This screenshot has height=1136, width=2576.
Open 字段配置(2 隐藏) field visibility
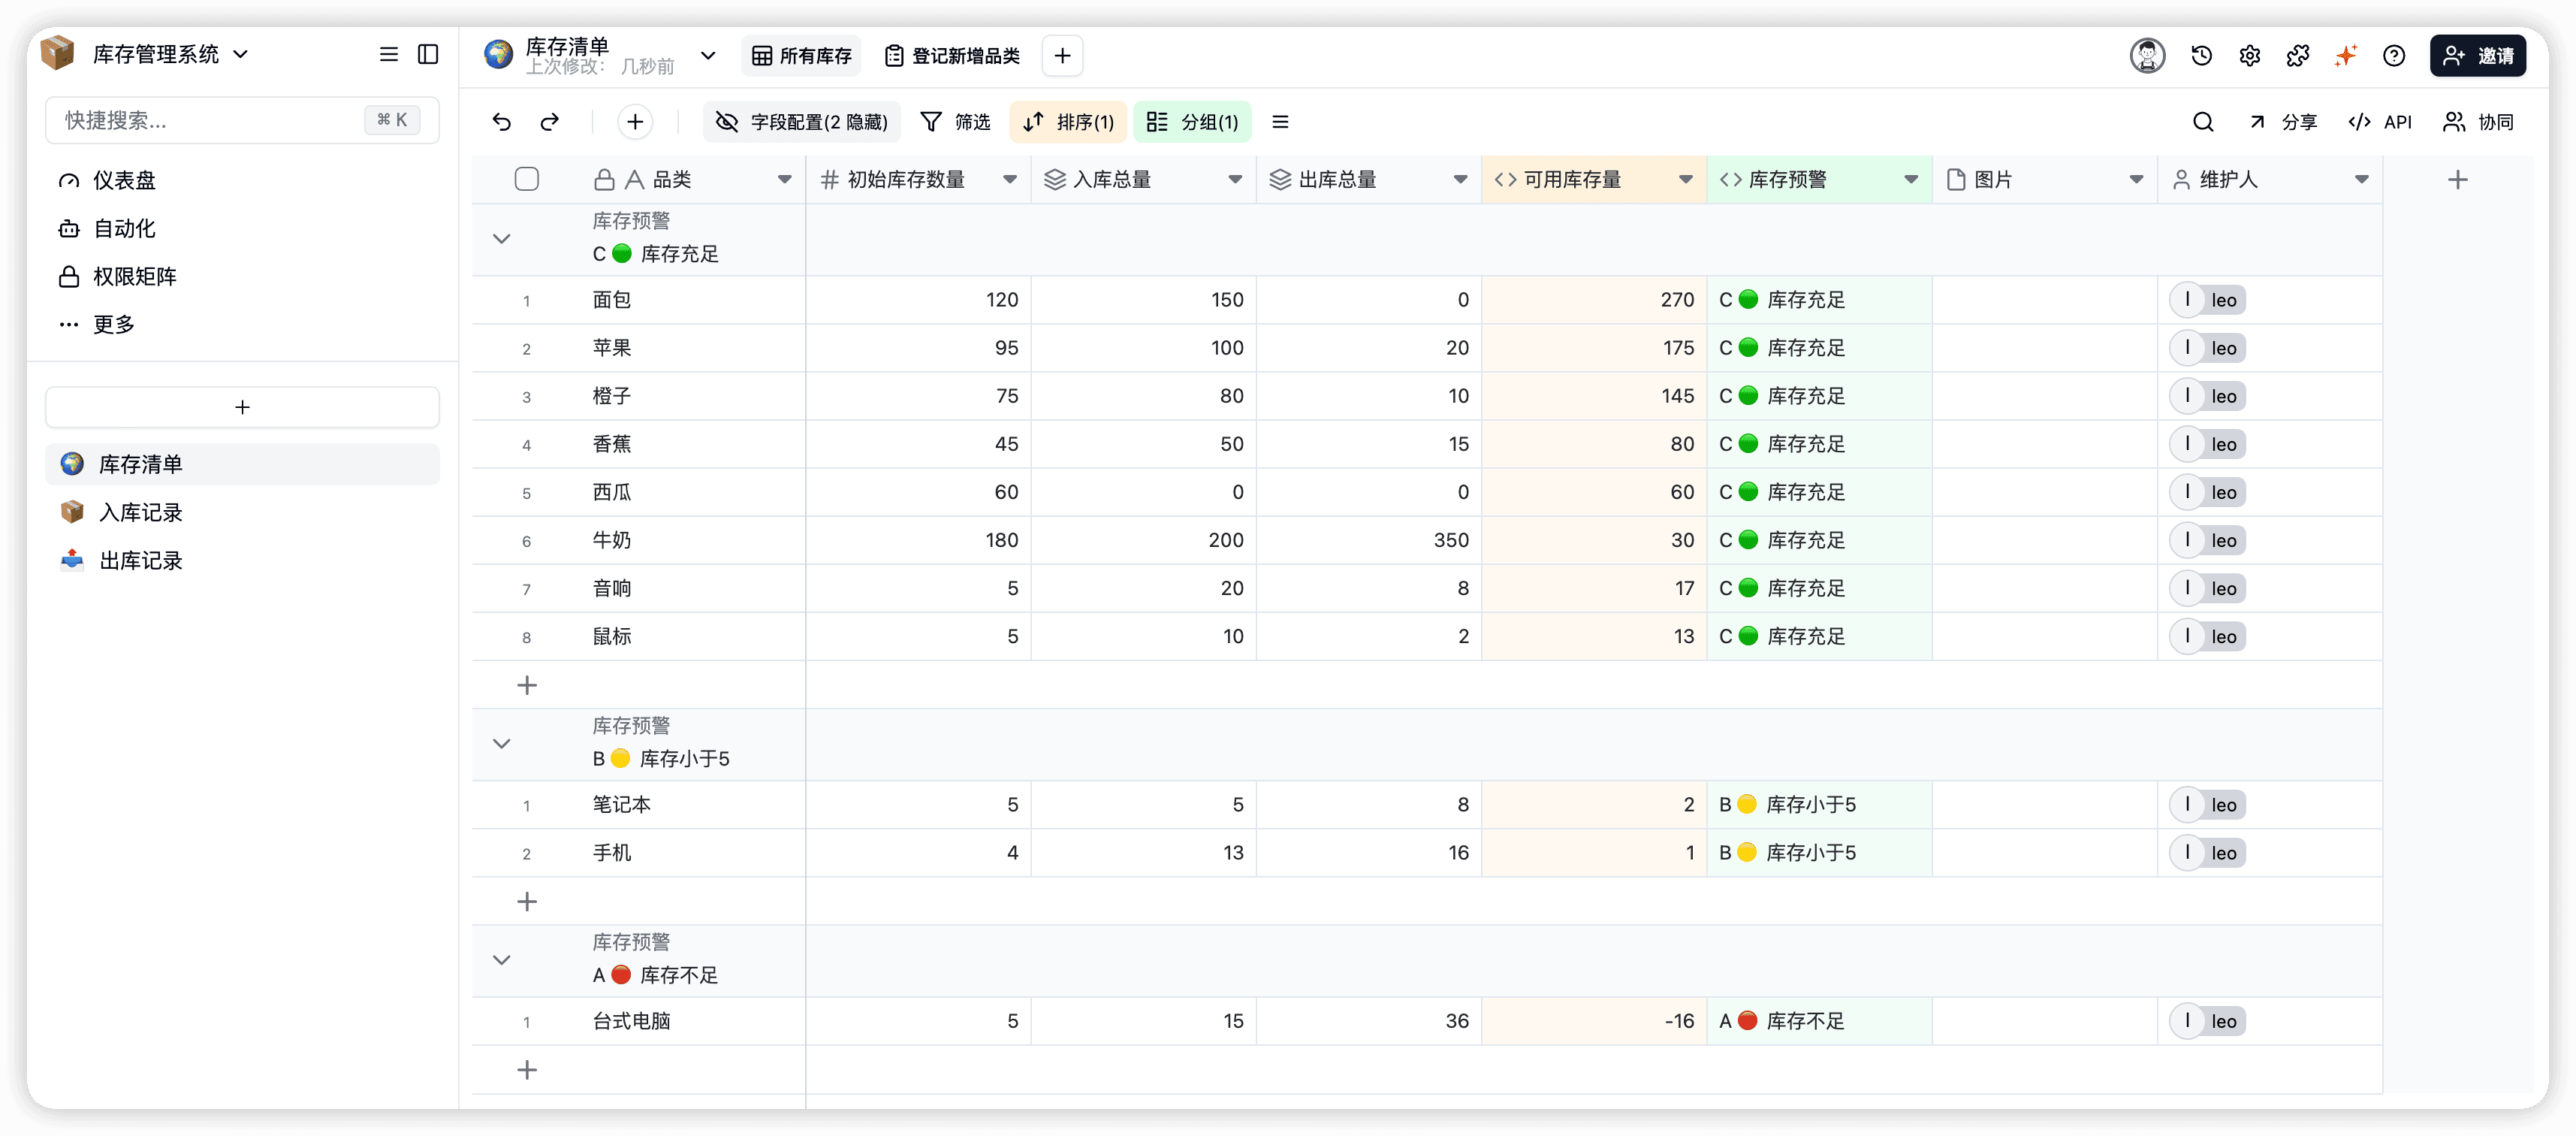point(802,122)
